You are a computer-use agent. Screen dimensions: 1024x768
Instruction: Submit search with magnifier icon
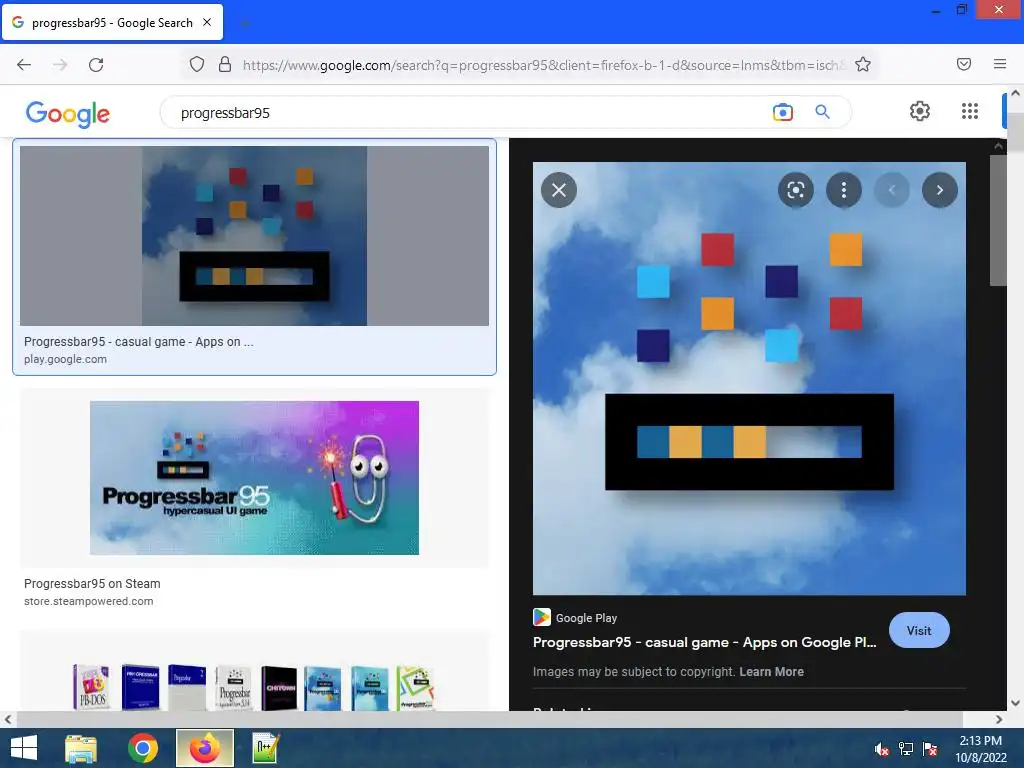[822, 112]
